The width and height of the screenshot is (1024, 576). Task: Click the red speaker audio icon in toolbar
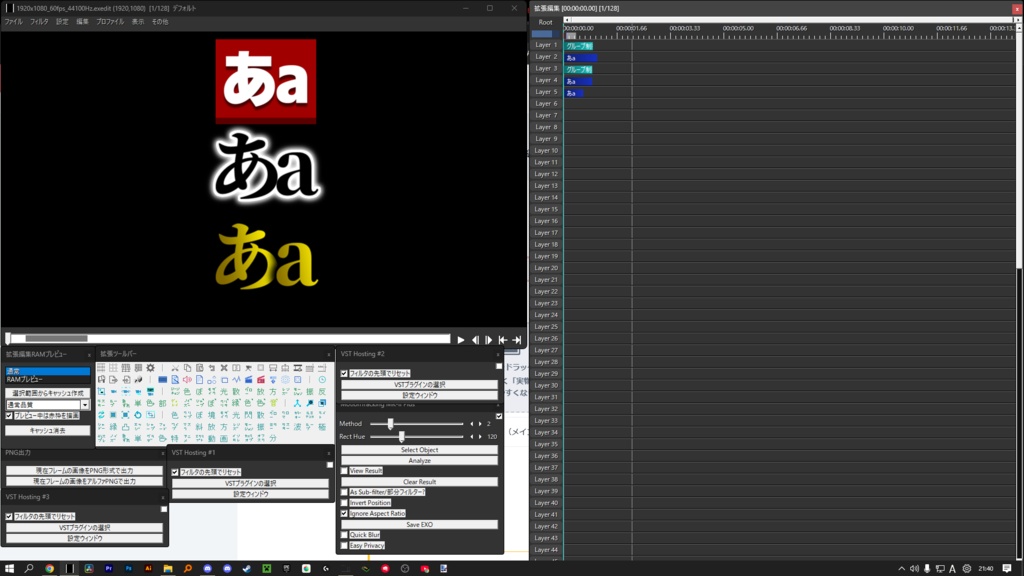[187, 379]
